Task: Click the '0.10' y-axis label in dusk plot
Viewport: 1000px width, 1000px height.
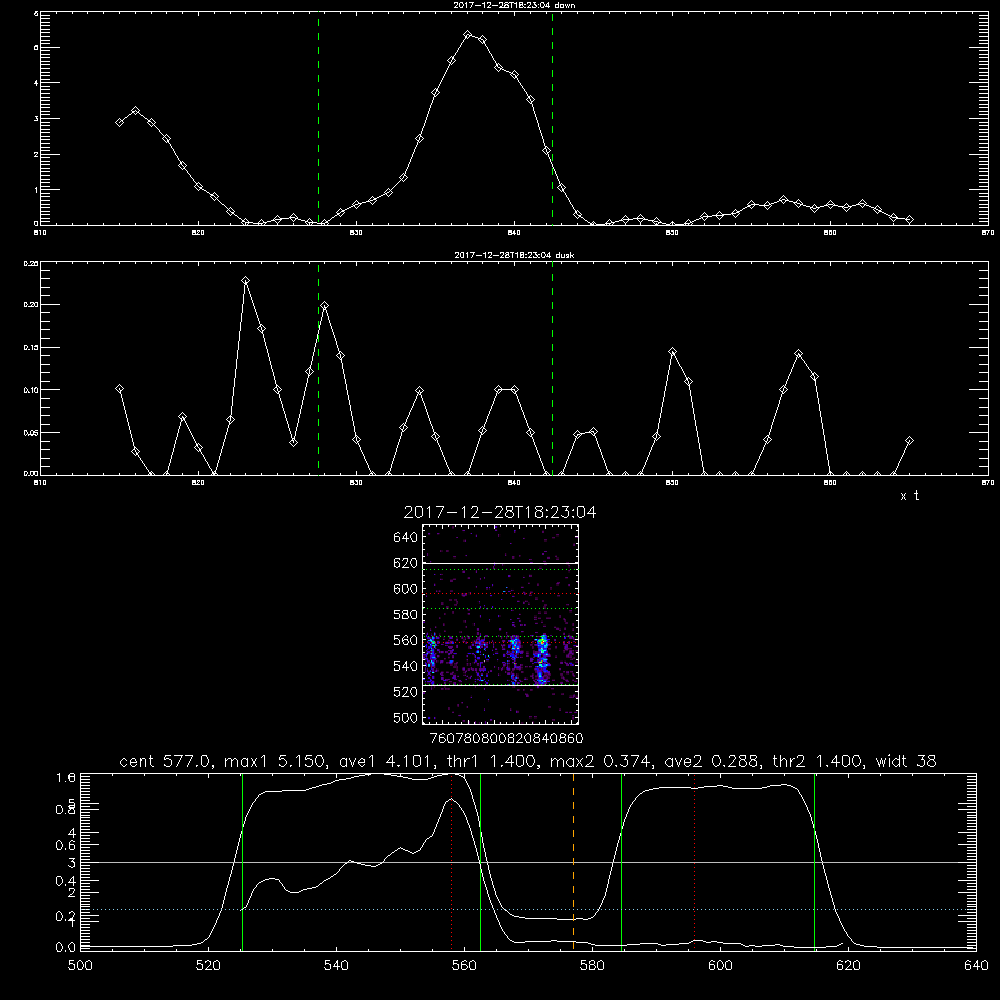Action: click(x=31, y=390)
